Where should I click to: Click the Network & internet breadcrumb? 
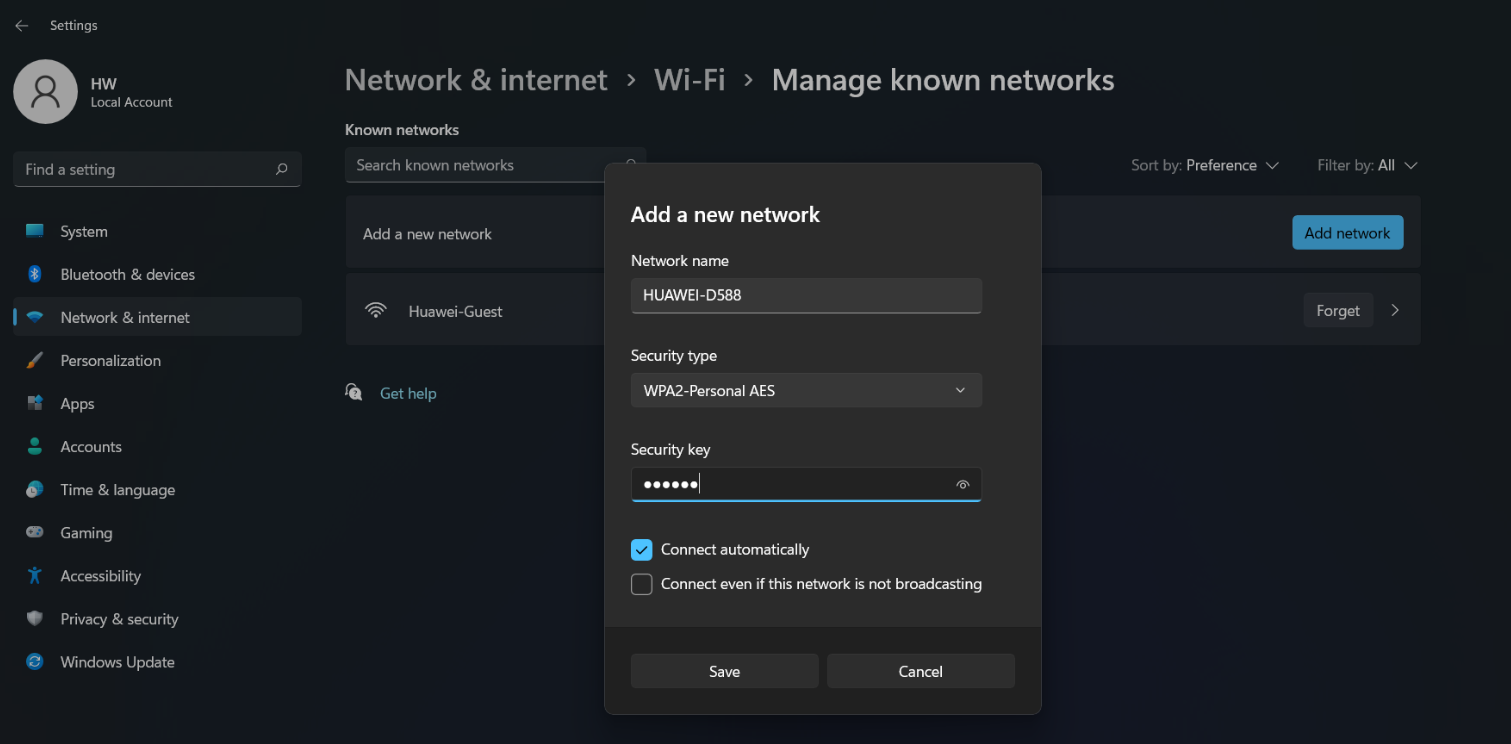click(x=476, y=80)
